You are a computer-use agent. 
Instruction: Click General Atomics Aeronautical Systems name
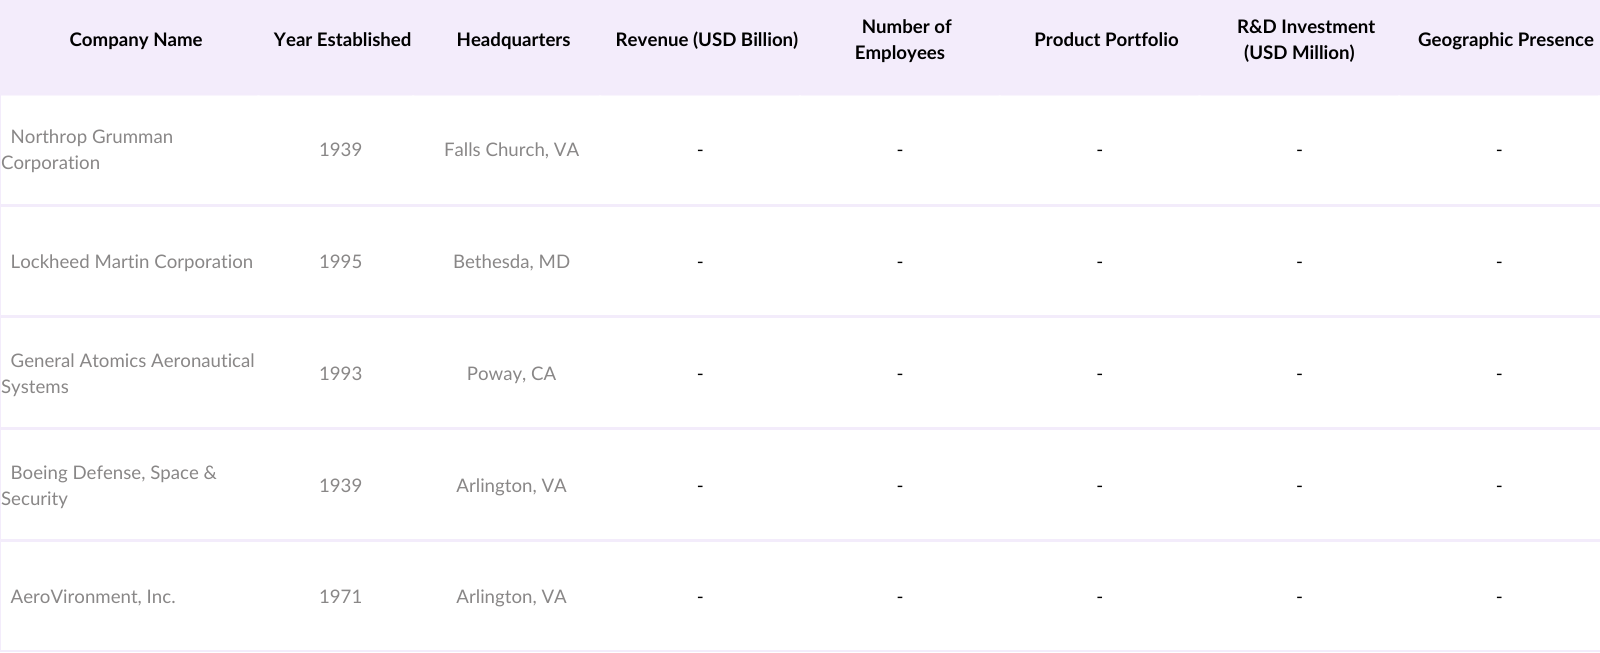click(x=132, y=374)
